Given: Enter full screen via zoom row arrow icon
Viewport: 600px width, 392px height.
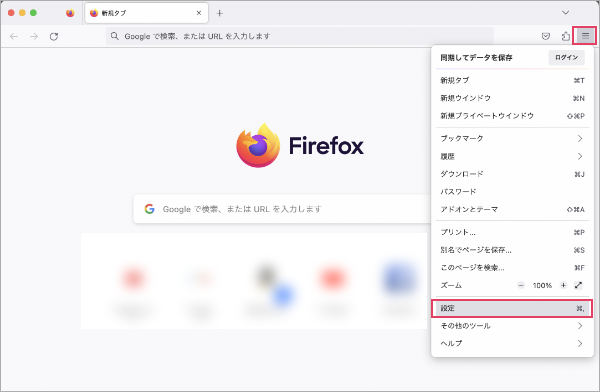Looking at the screenshot, I should [578, 285].
